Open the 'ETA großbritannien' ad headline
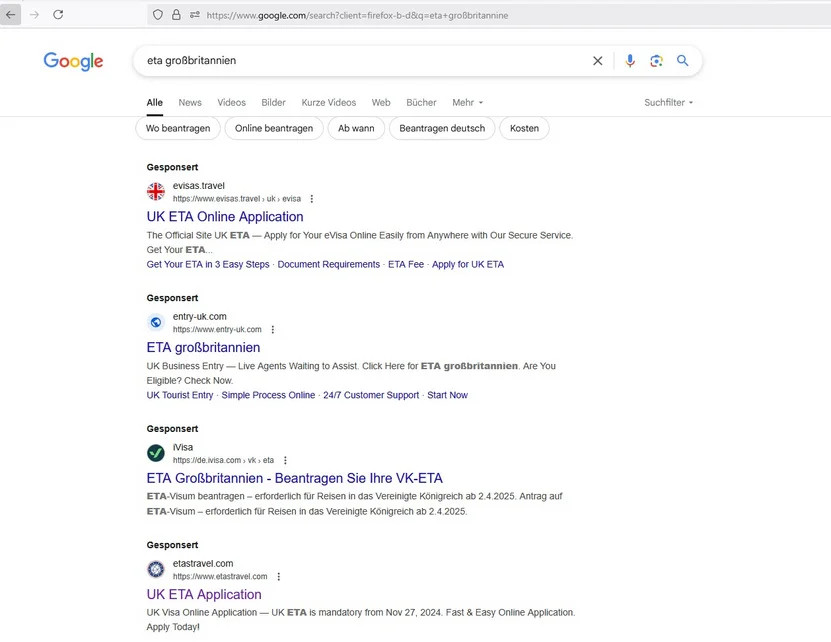This screenshot has height=642, width=831. [x=204, y=347]
